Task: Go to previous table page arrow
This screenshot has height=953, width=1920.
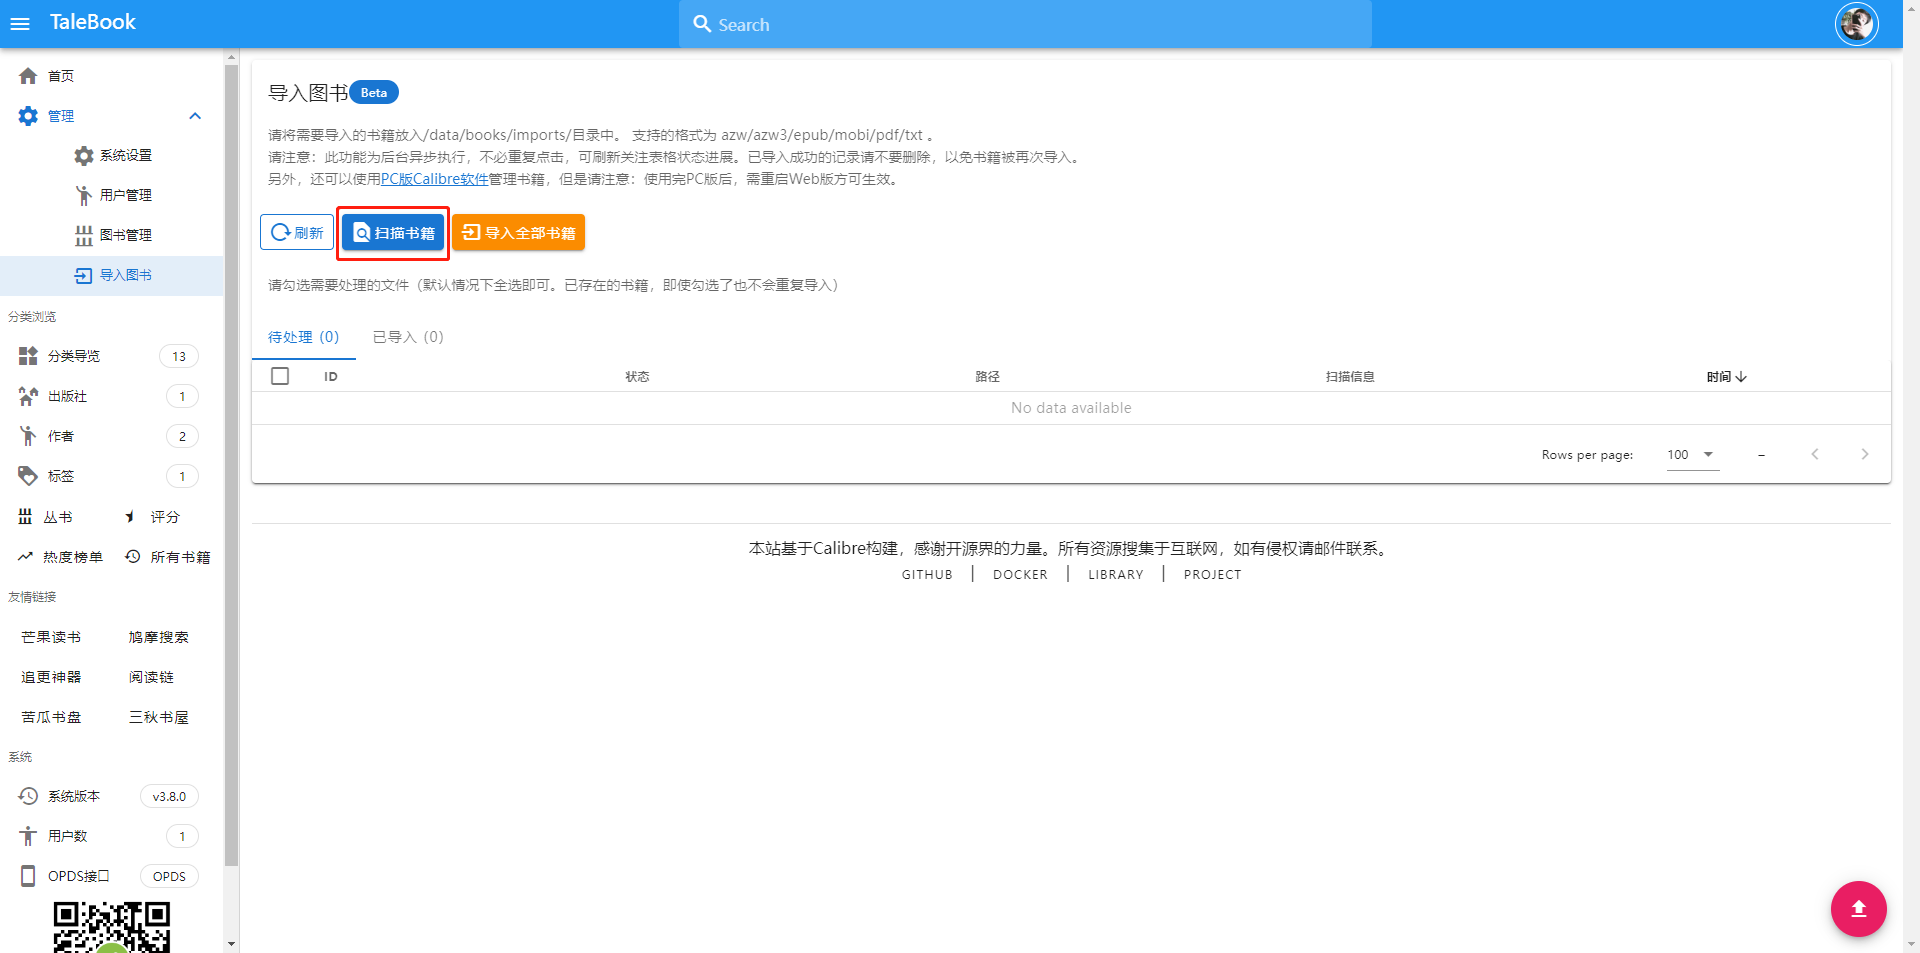Action: pyautogui.click(x=1815, y=454)
